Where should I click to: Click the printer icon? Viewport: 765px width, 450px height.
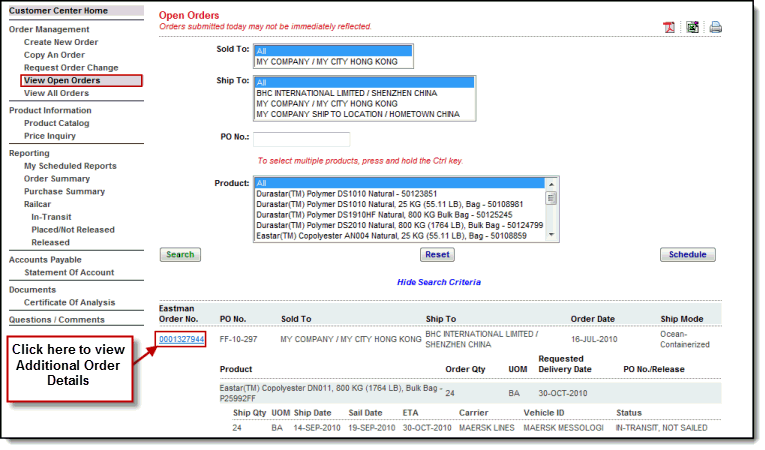point(715,27)
